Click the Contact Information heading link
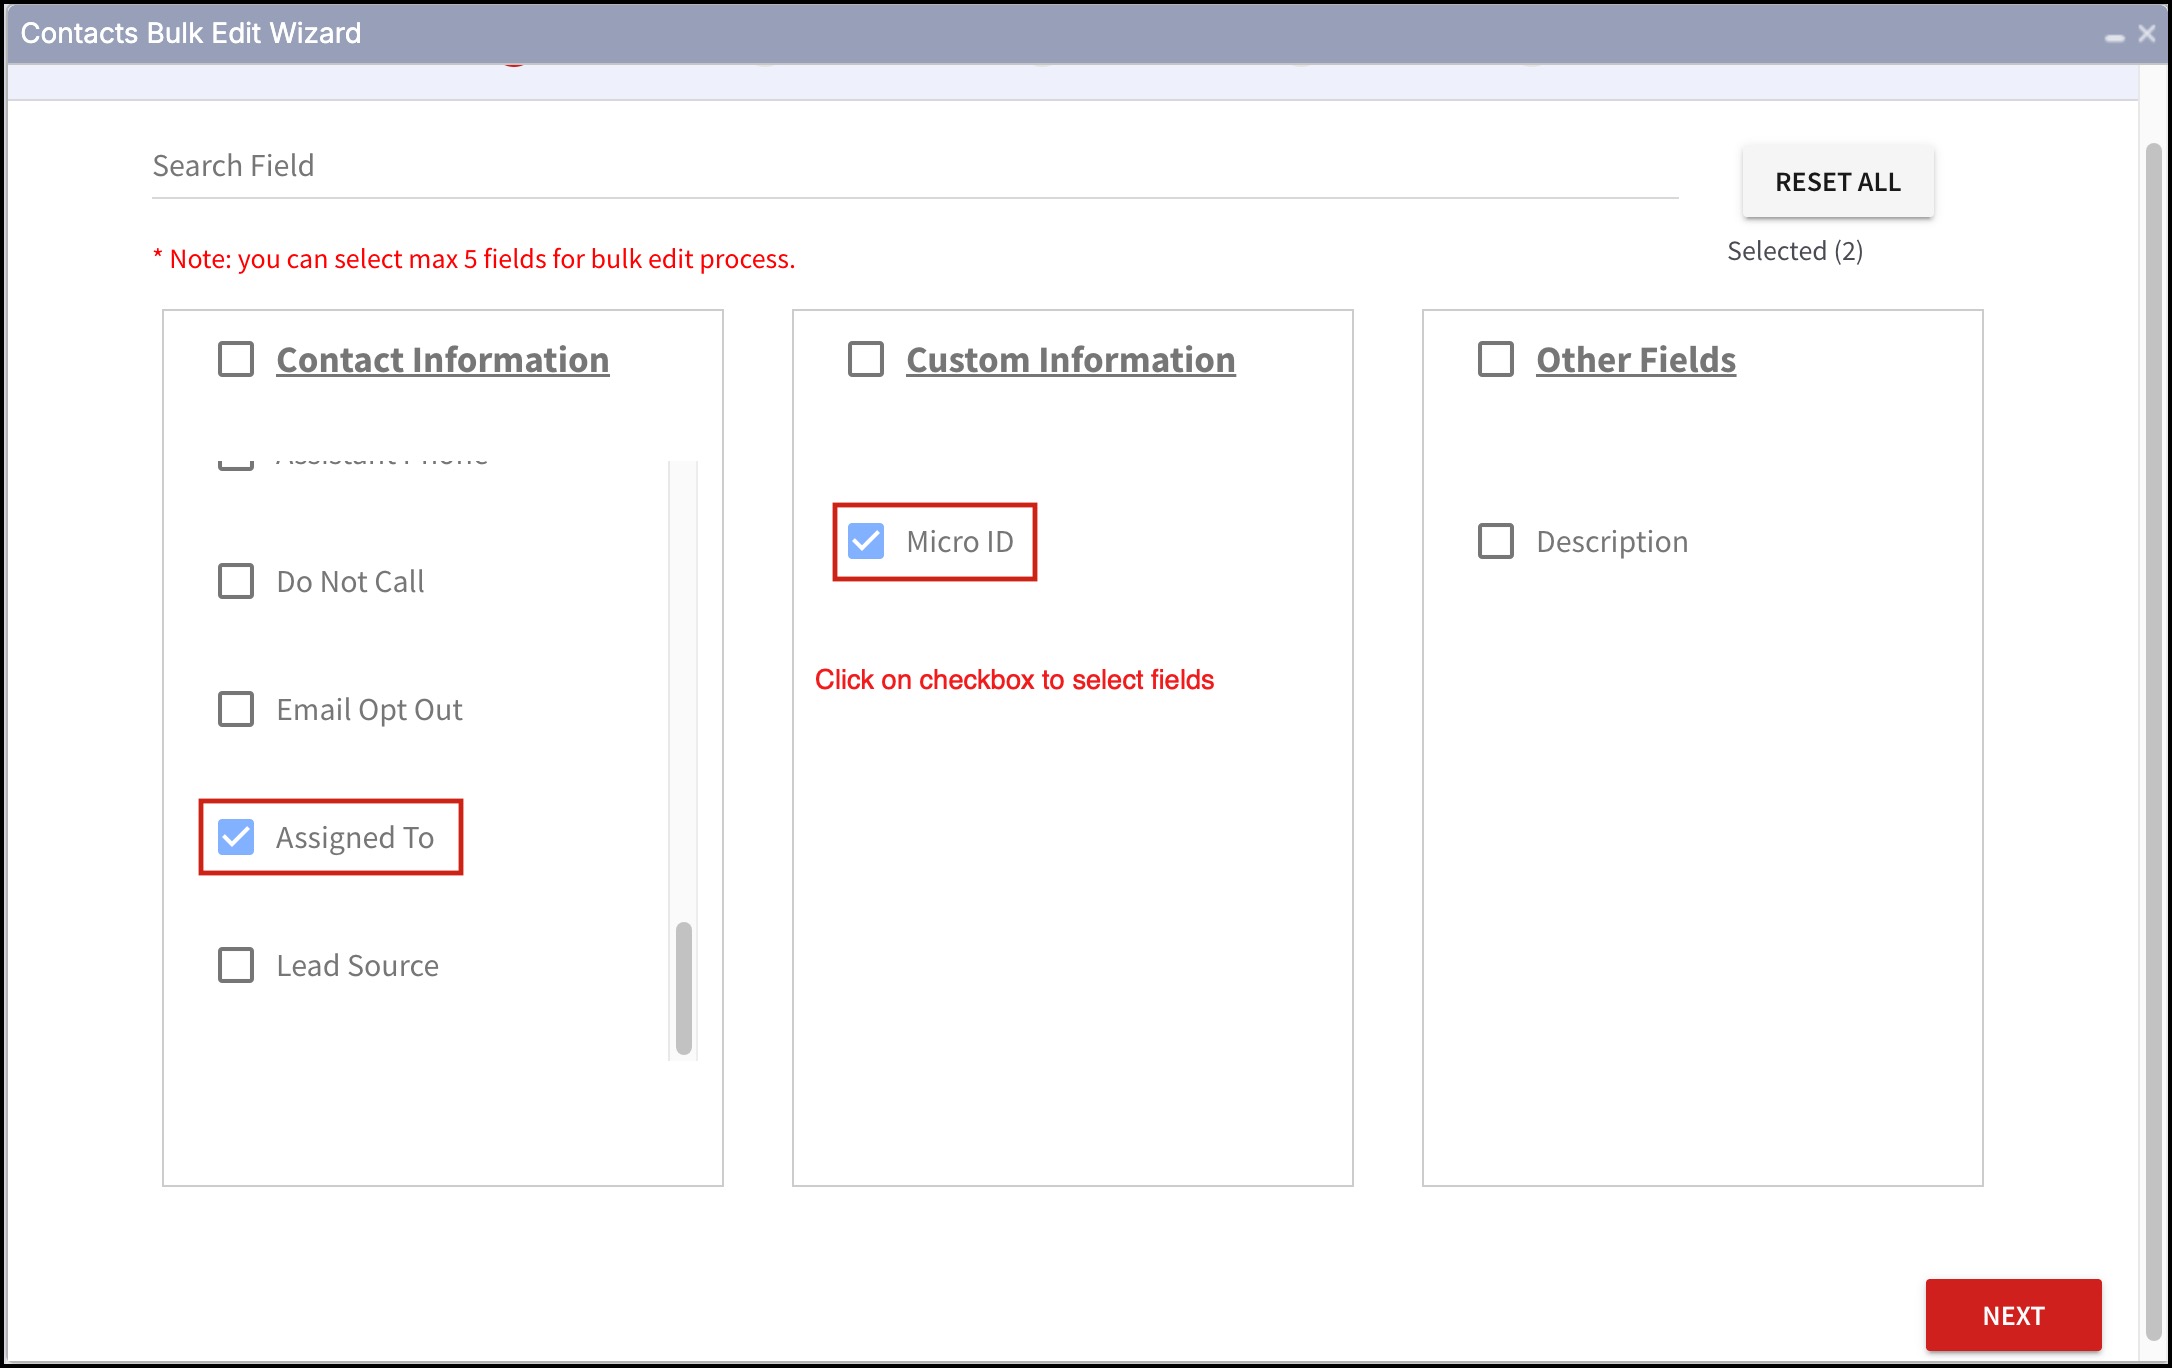Image resolution: width=2172 pixels, height=1368 pixels. click(x=442, y=360)
